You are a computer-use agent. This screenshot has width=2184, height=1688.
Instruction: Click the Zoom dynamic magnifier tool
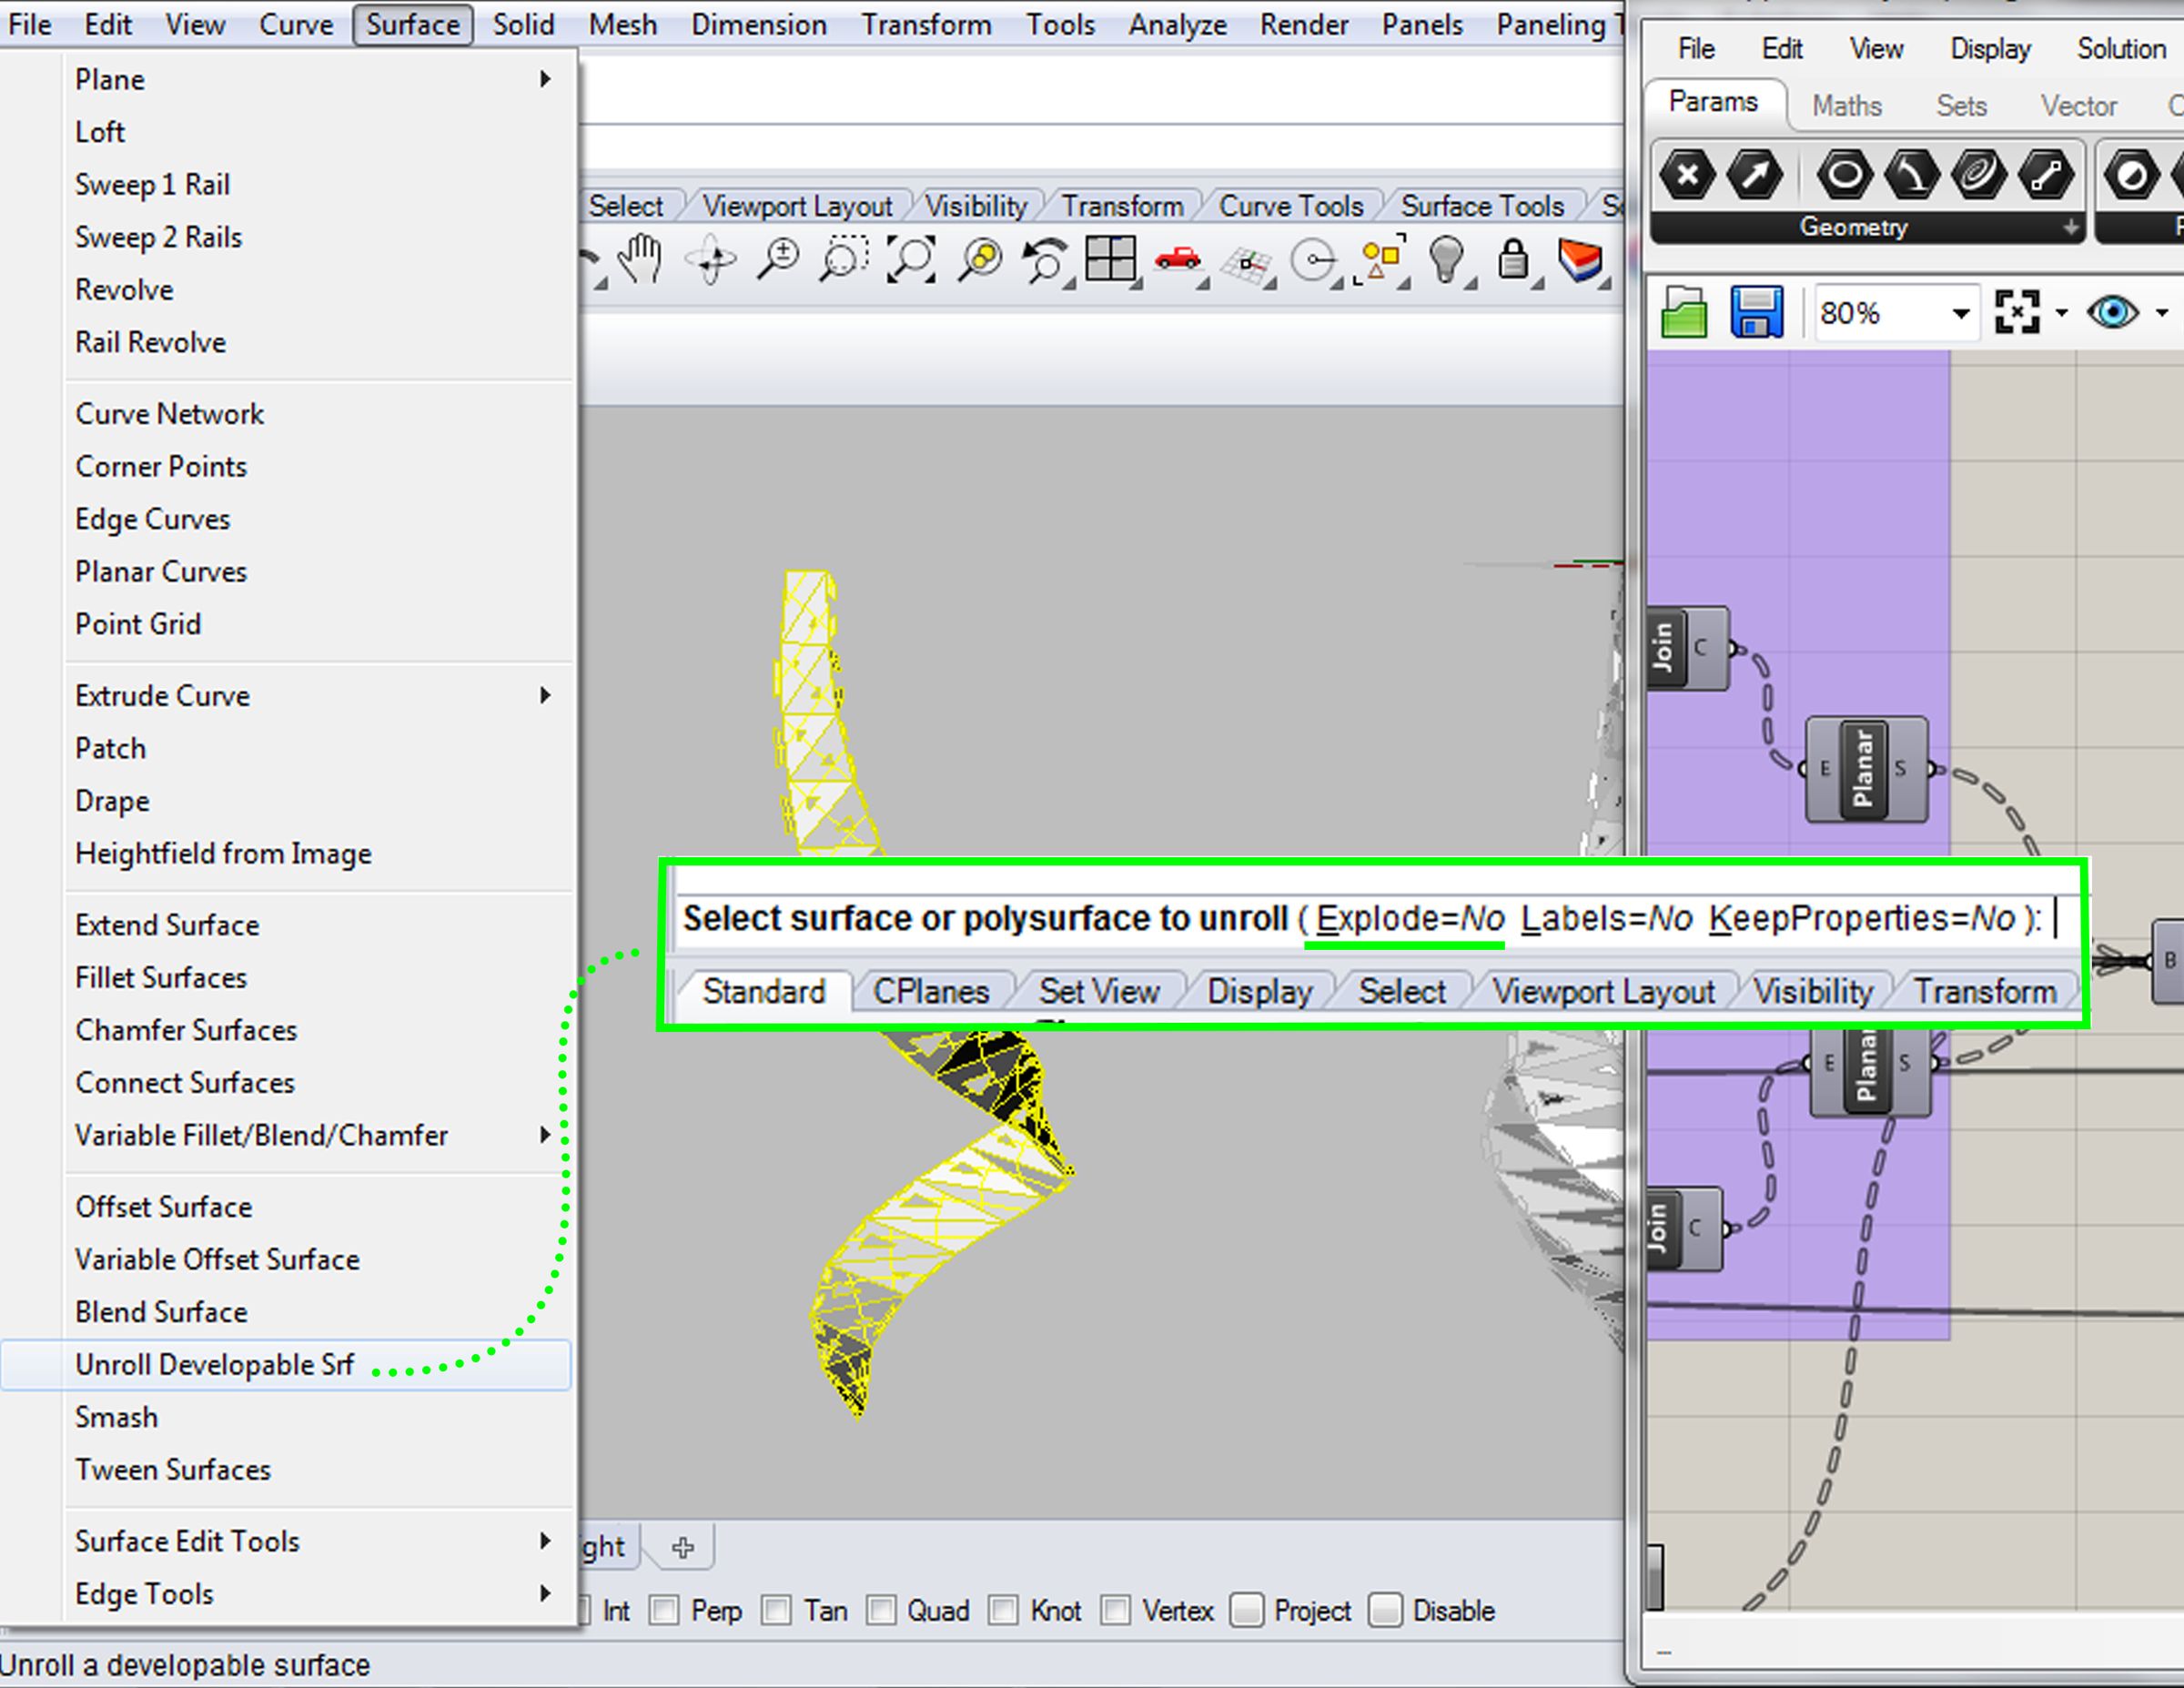[778, 258]
